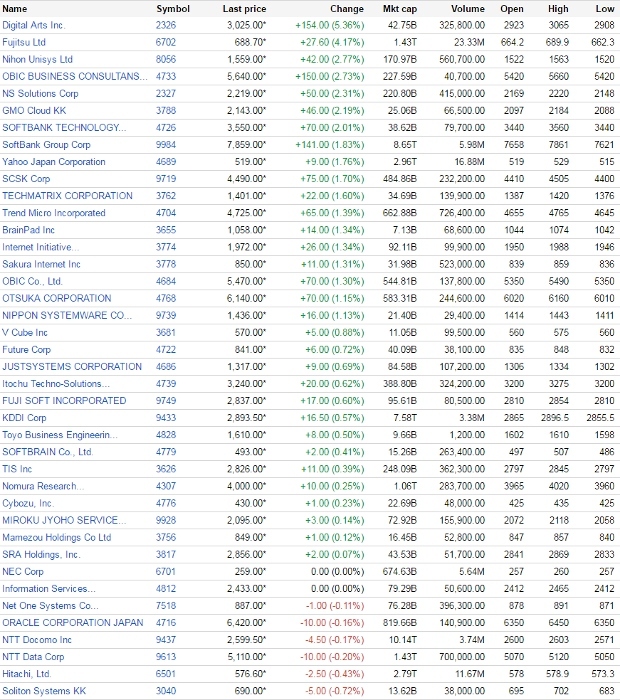This screenshot has height=700, width=620.
Task: Open V Cube Inc link
Action: click(x=25, y=333)
